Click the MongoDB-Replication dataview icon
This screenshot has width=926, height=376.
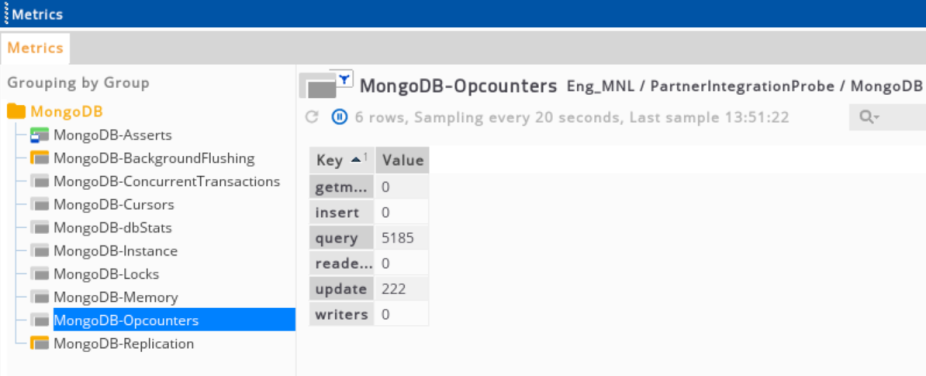[x=40, y=344]
